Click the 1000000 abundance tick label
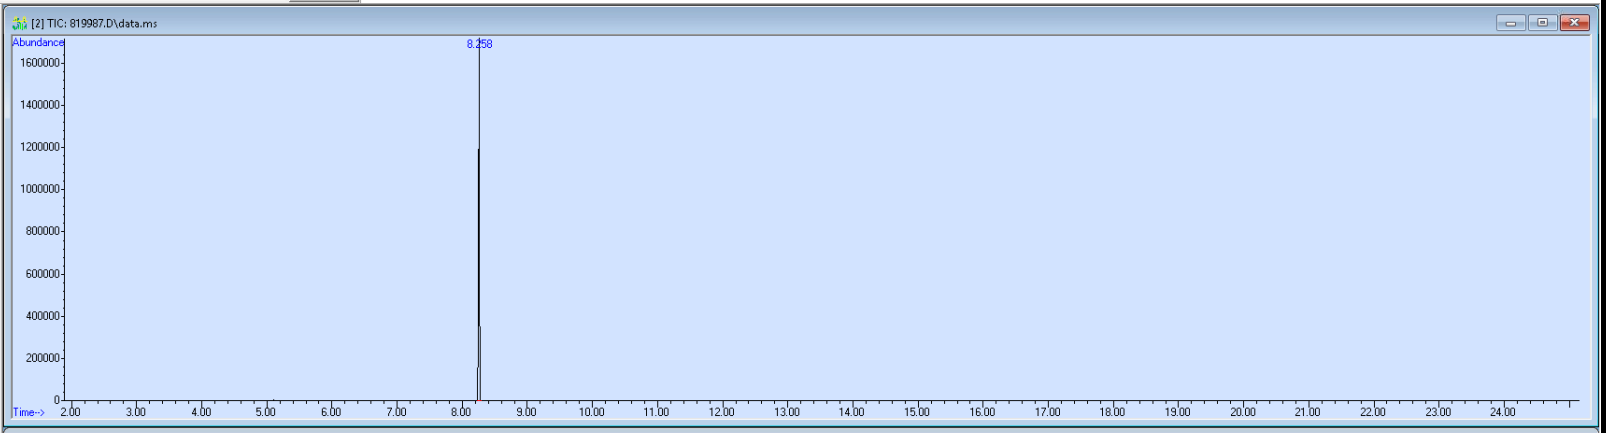 click(40, 189)
